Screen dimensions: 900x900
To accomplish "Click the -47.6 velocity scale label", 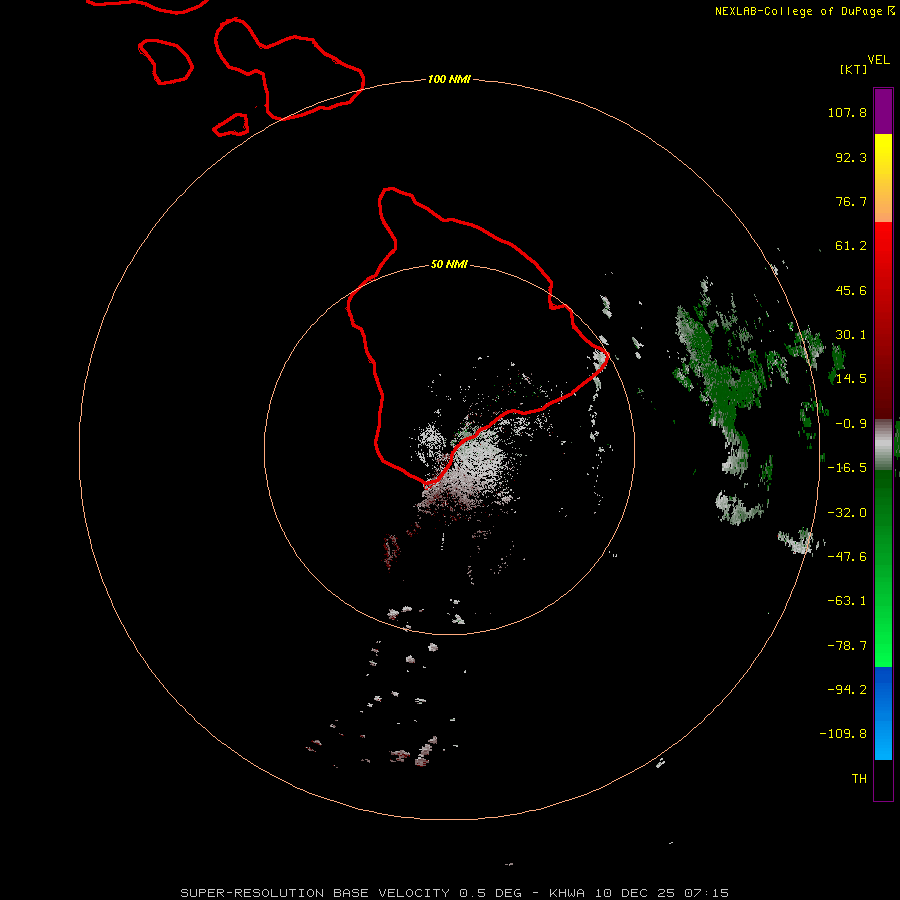I will point(847,557).
